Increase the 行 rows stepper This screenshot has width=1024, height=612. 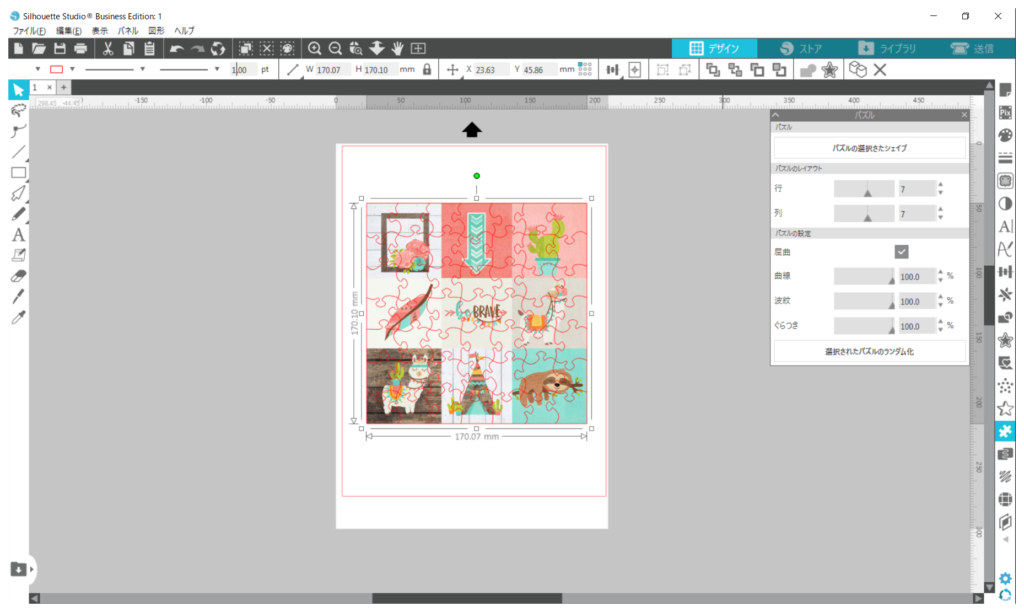click(940, 185)
